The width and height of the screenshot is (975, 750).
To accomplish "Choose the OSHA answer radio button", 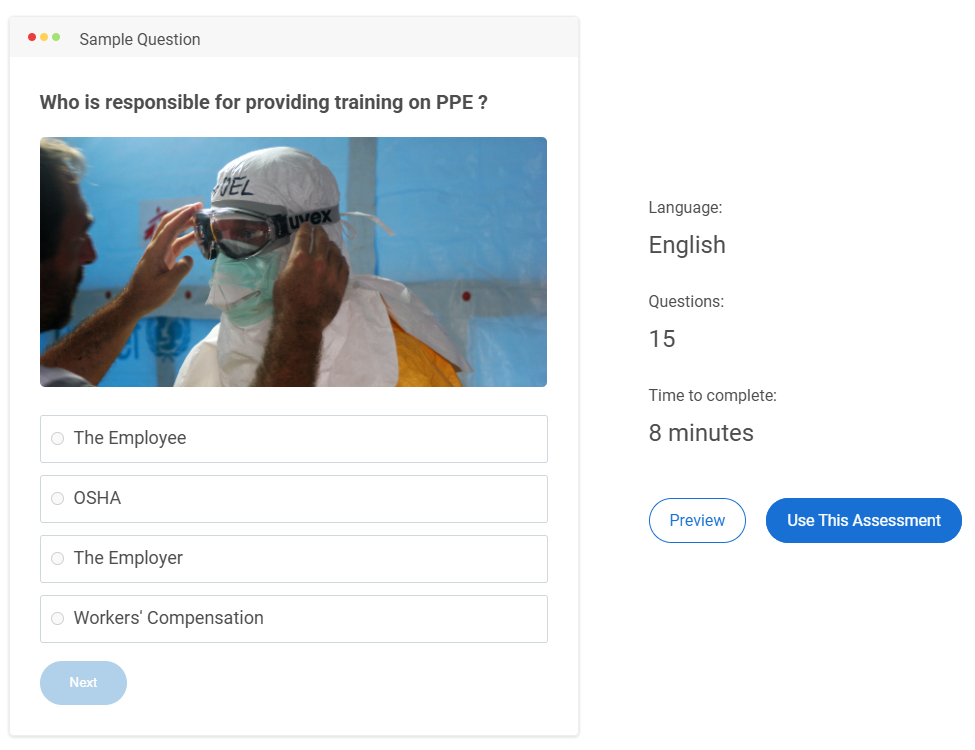I will [x=58, y=499].
